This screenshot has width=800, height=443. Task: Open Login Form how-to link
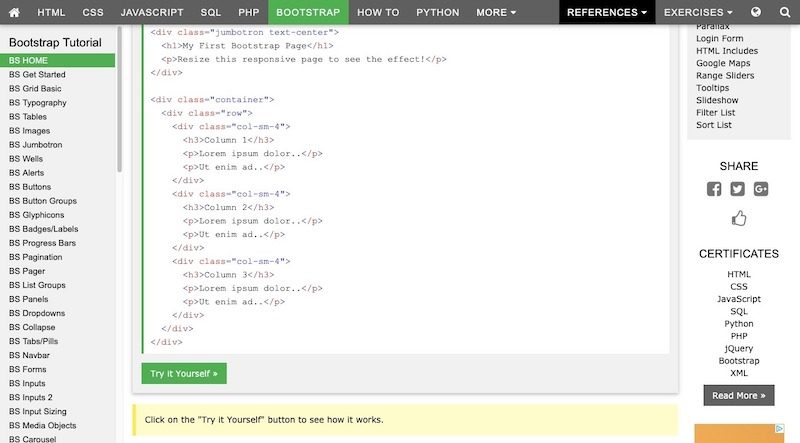(719, 38)
